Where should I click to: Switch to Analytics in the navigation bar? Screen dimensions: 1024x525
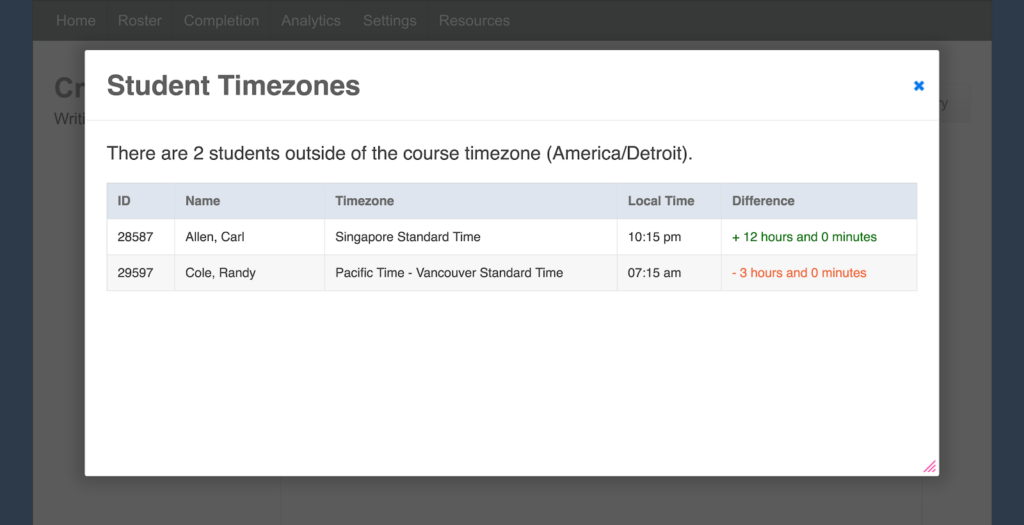click(x=311, y=20)
